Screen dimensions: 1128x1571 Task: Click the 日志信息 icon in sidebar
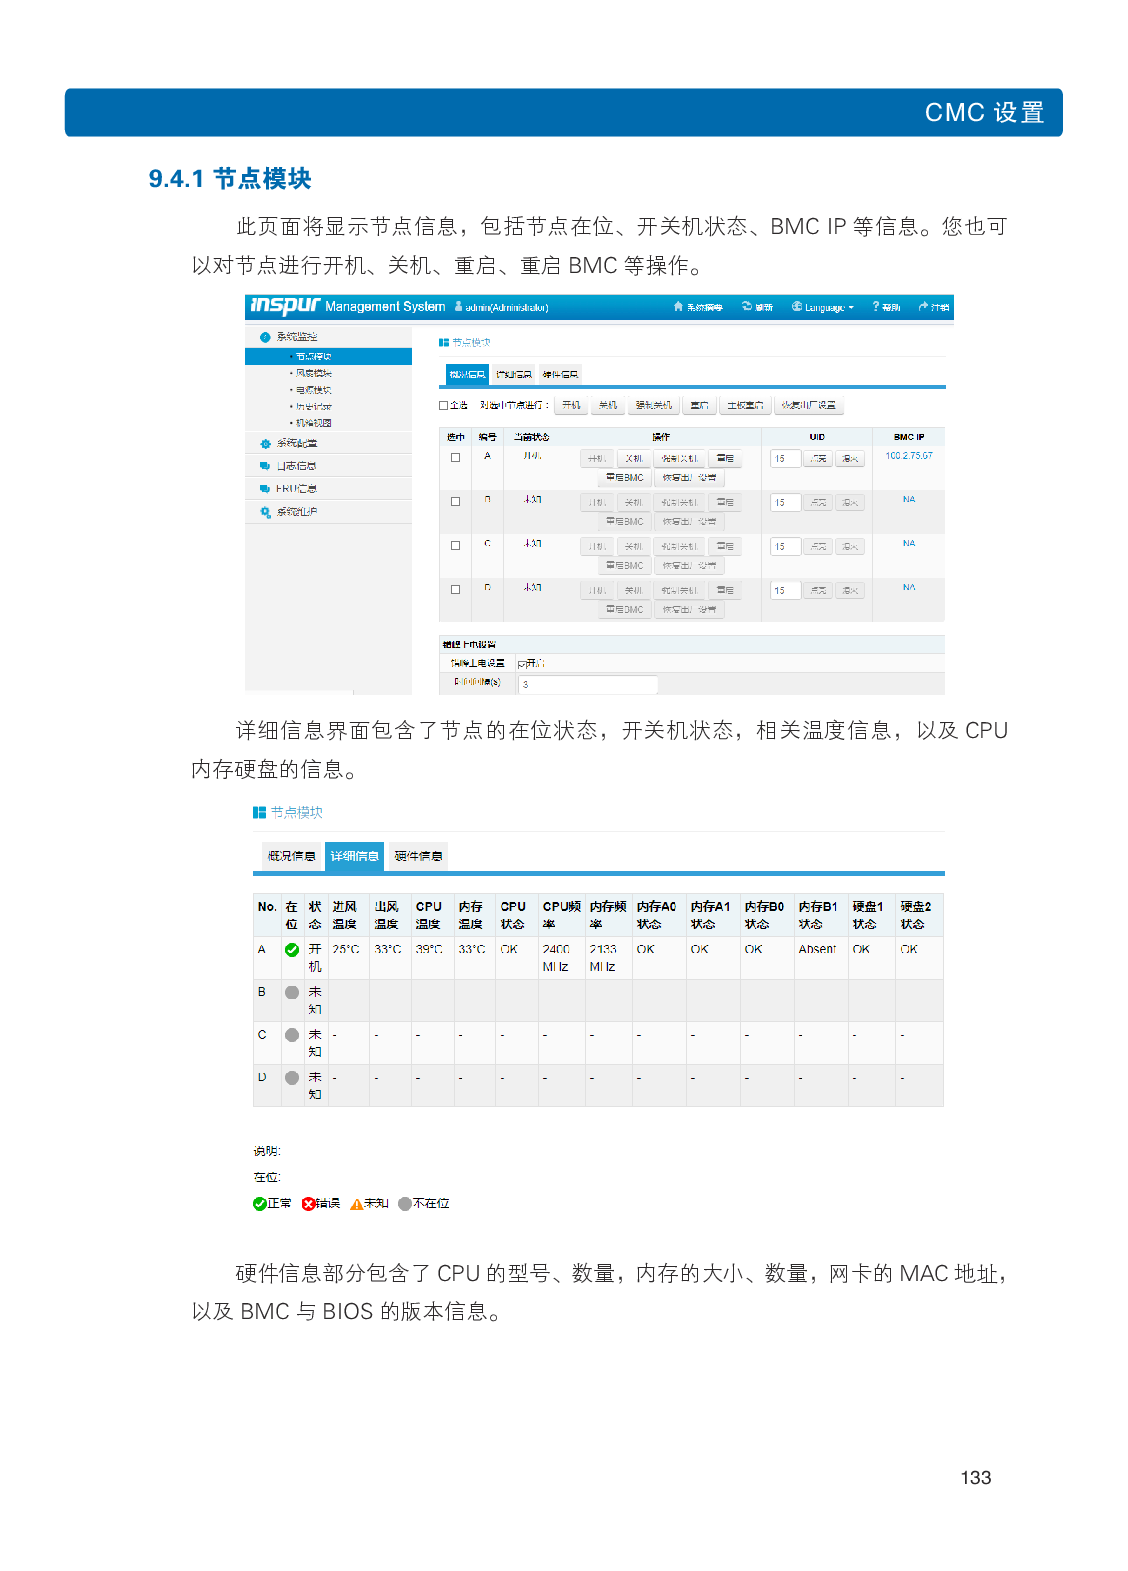[265, 466]
